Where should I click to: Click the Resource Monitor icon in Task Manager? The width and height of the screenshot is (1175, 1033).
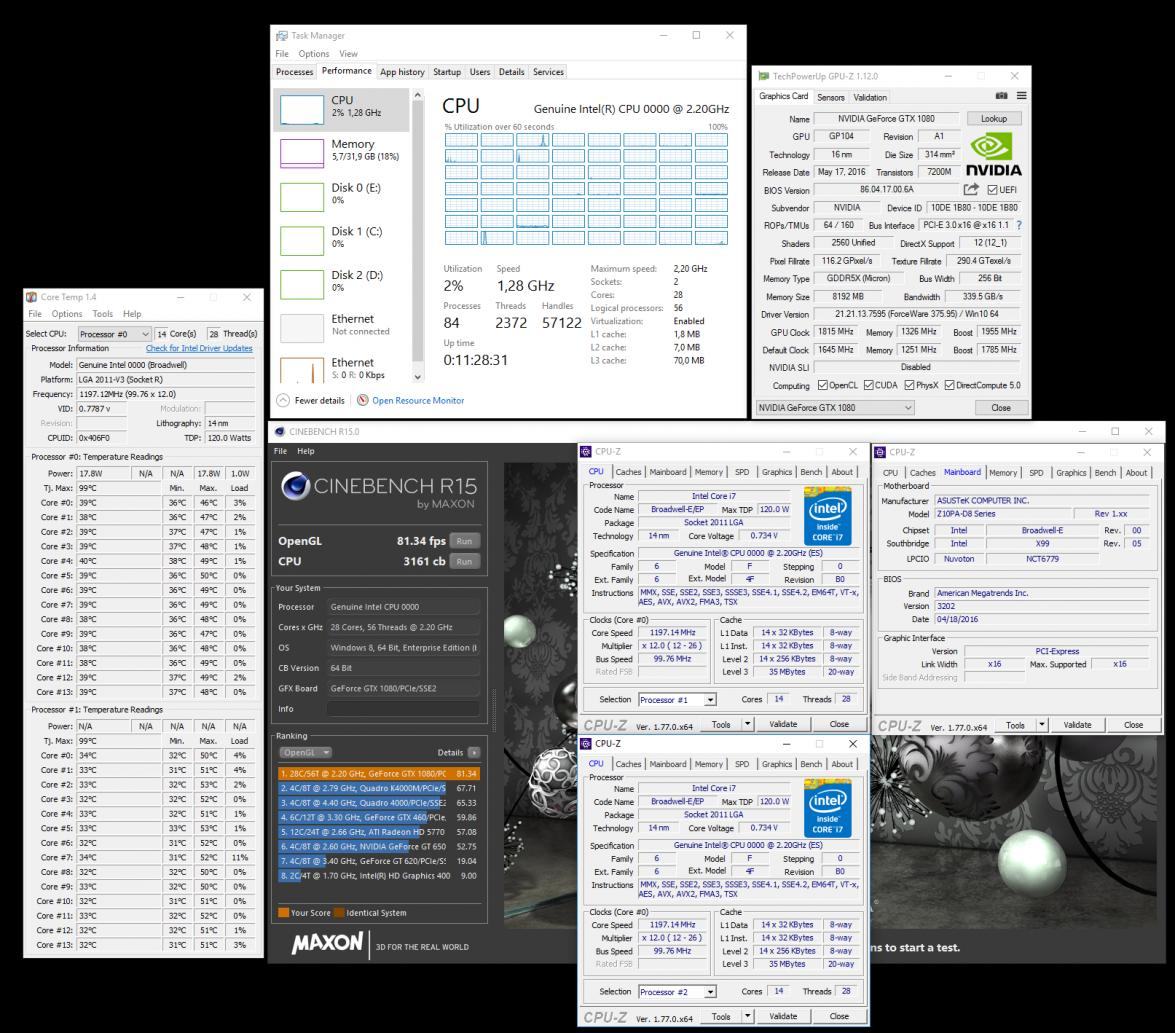coord(363,400)
